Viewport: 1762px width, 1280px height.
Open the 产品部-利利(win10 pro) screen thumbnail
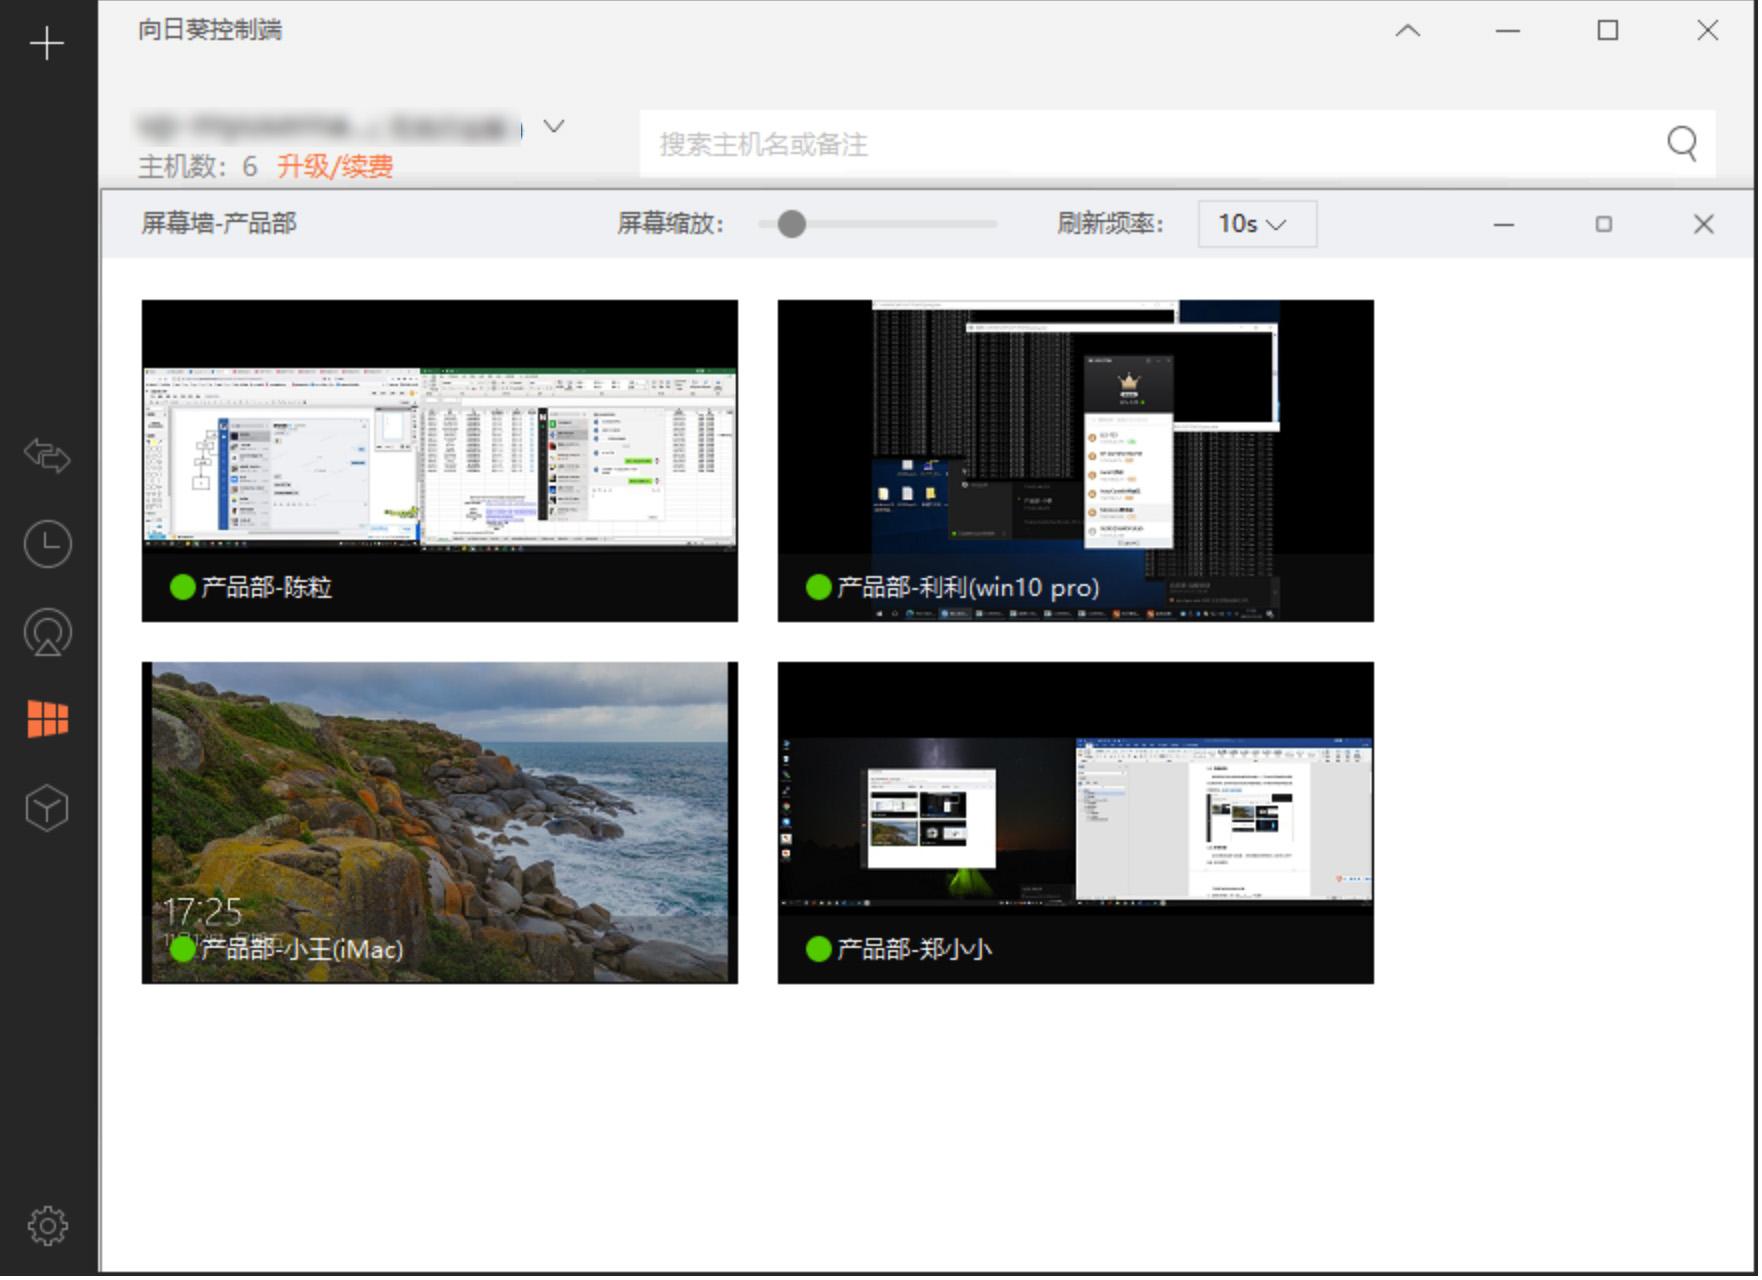point(1078,462)
